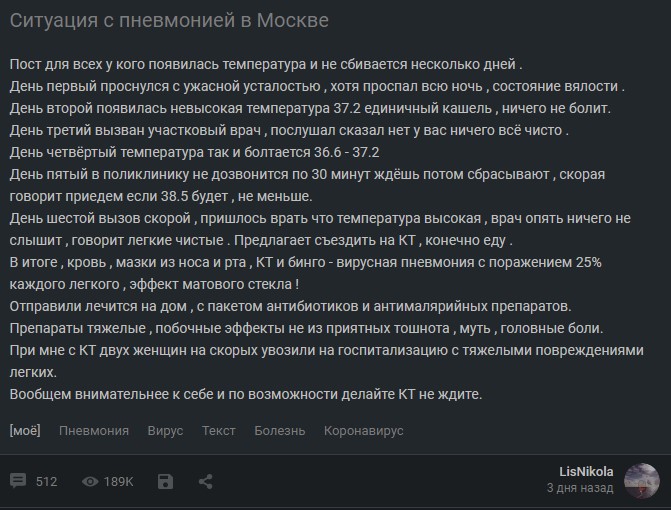The width and height of the screenshot is (671, 510).
Task: Select the Вирус tag
Action: click(165, 430)
